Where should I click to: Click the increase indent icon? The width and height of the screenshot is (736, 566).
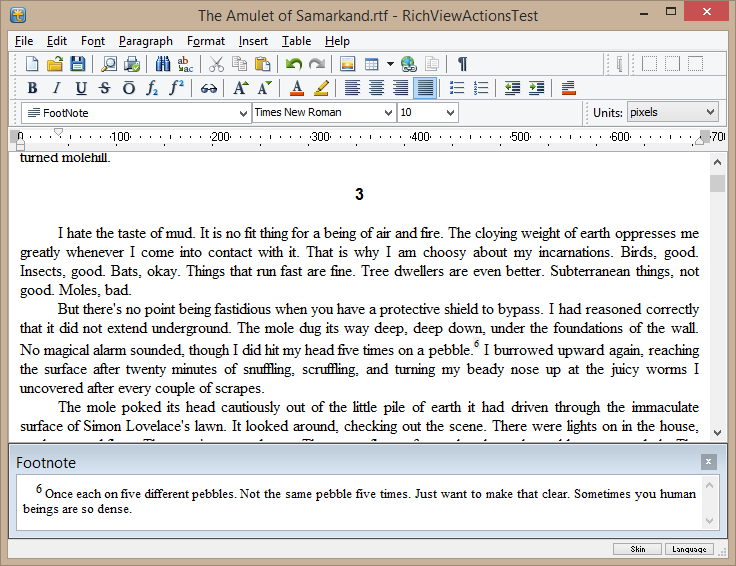click(x=536, y=88)
